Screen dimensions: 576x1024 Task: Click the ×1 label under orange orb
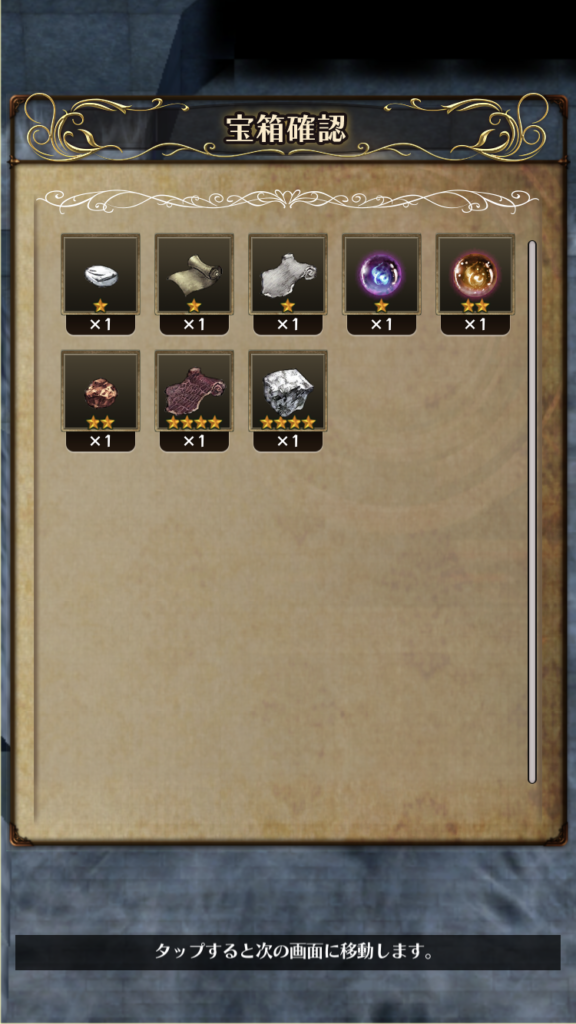(x=475, y=325)
